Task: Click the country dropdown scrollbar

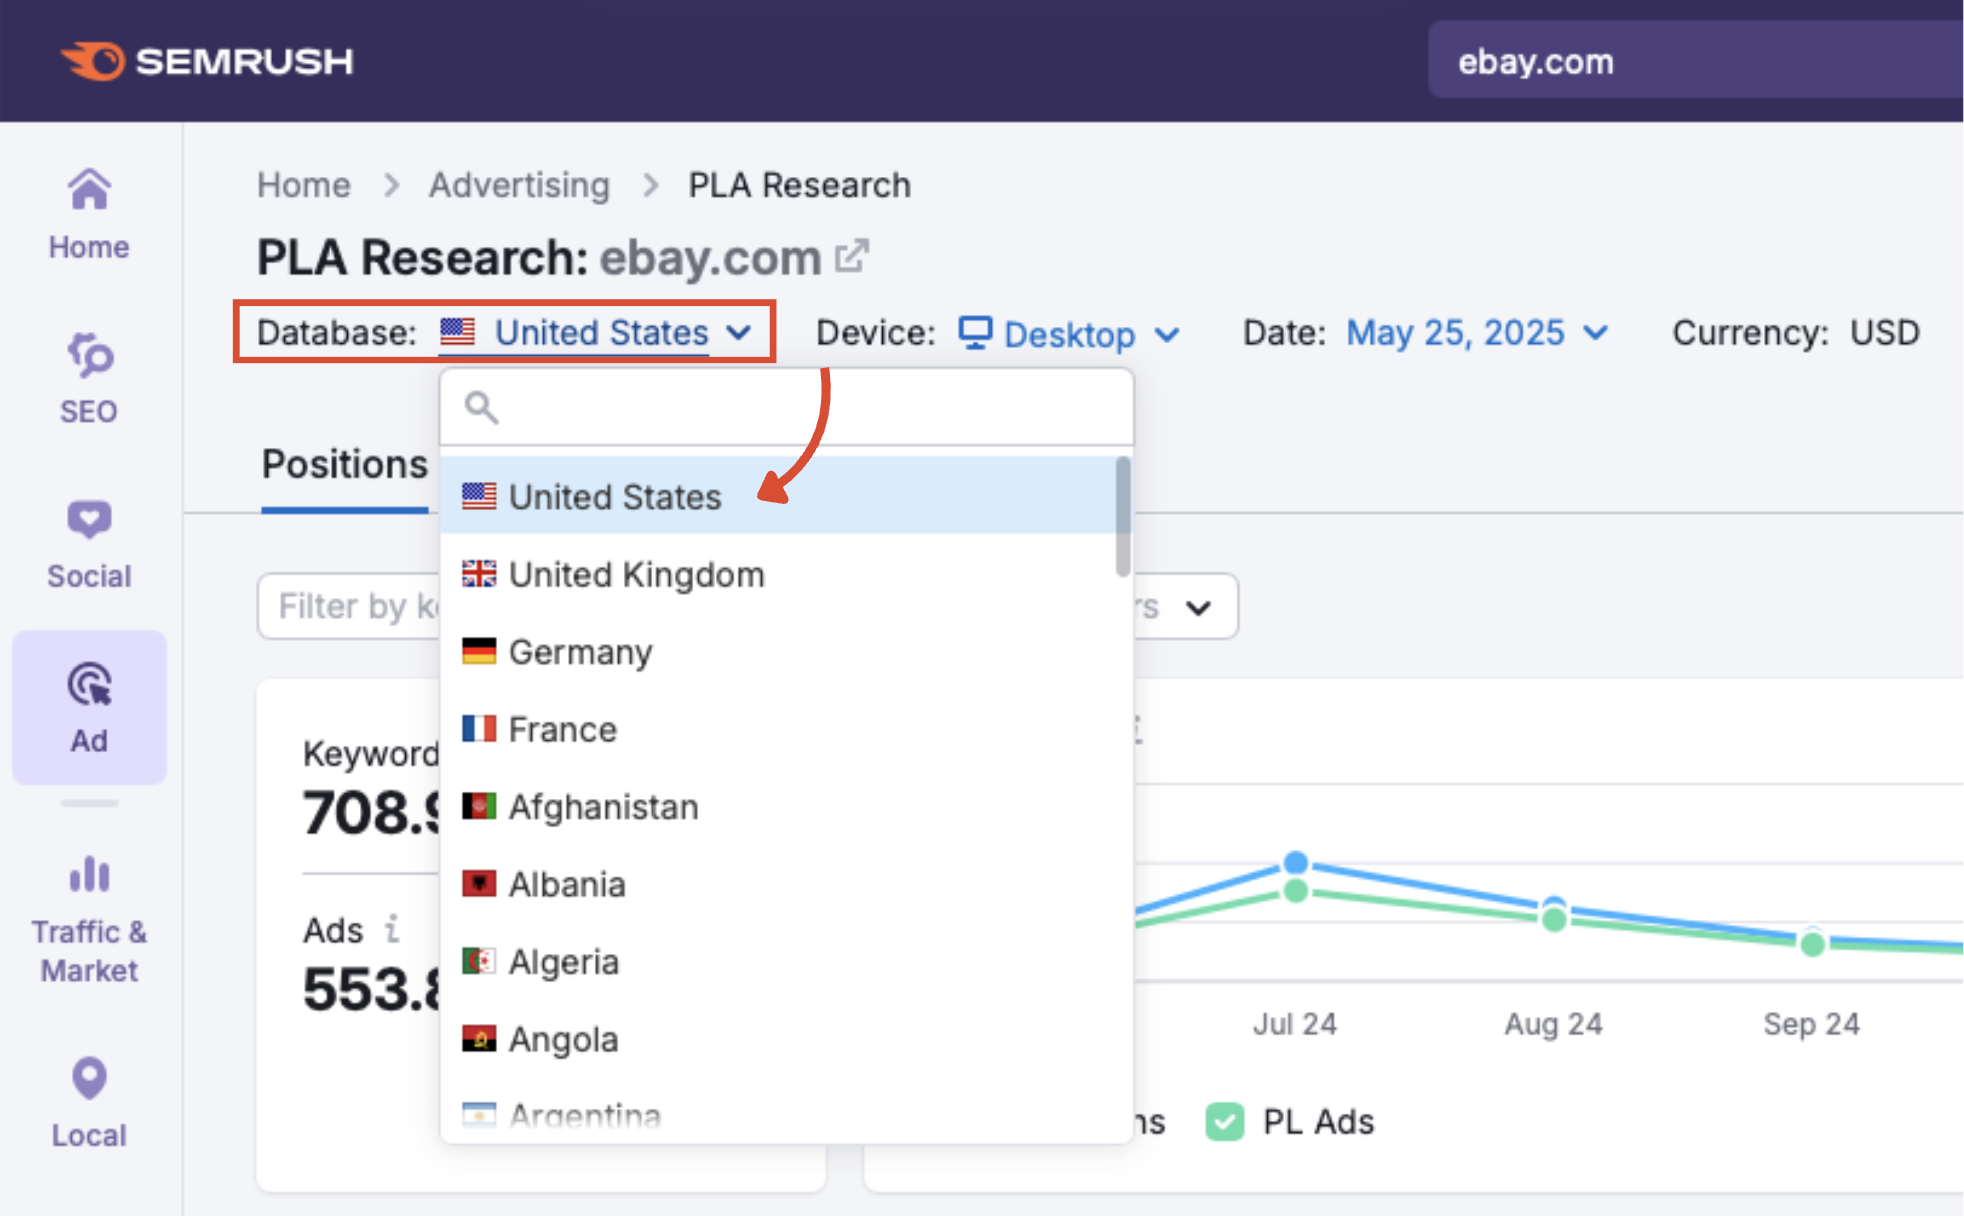Action: [x=1123, y=516]
